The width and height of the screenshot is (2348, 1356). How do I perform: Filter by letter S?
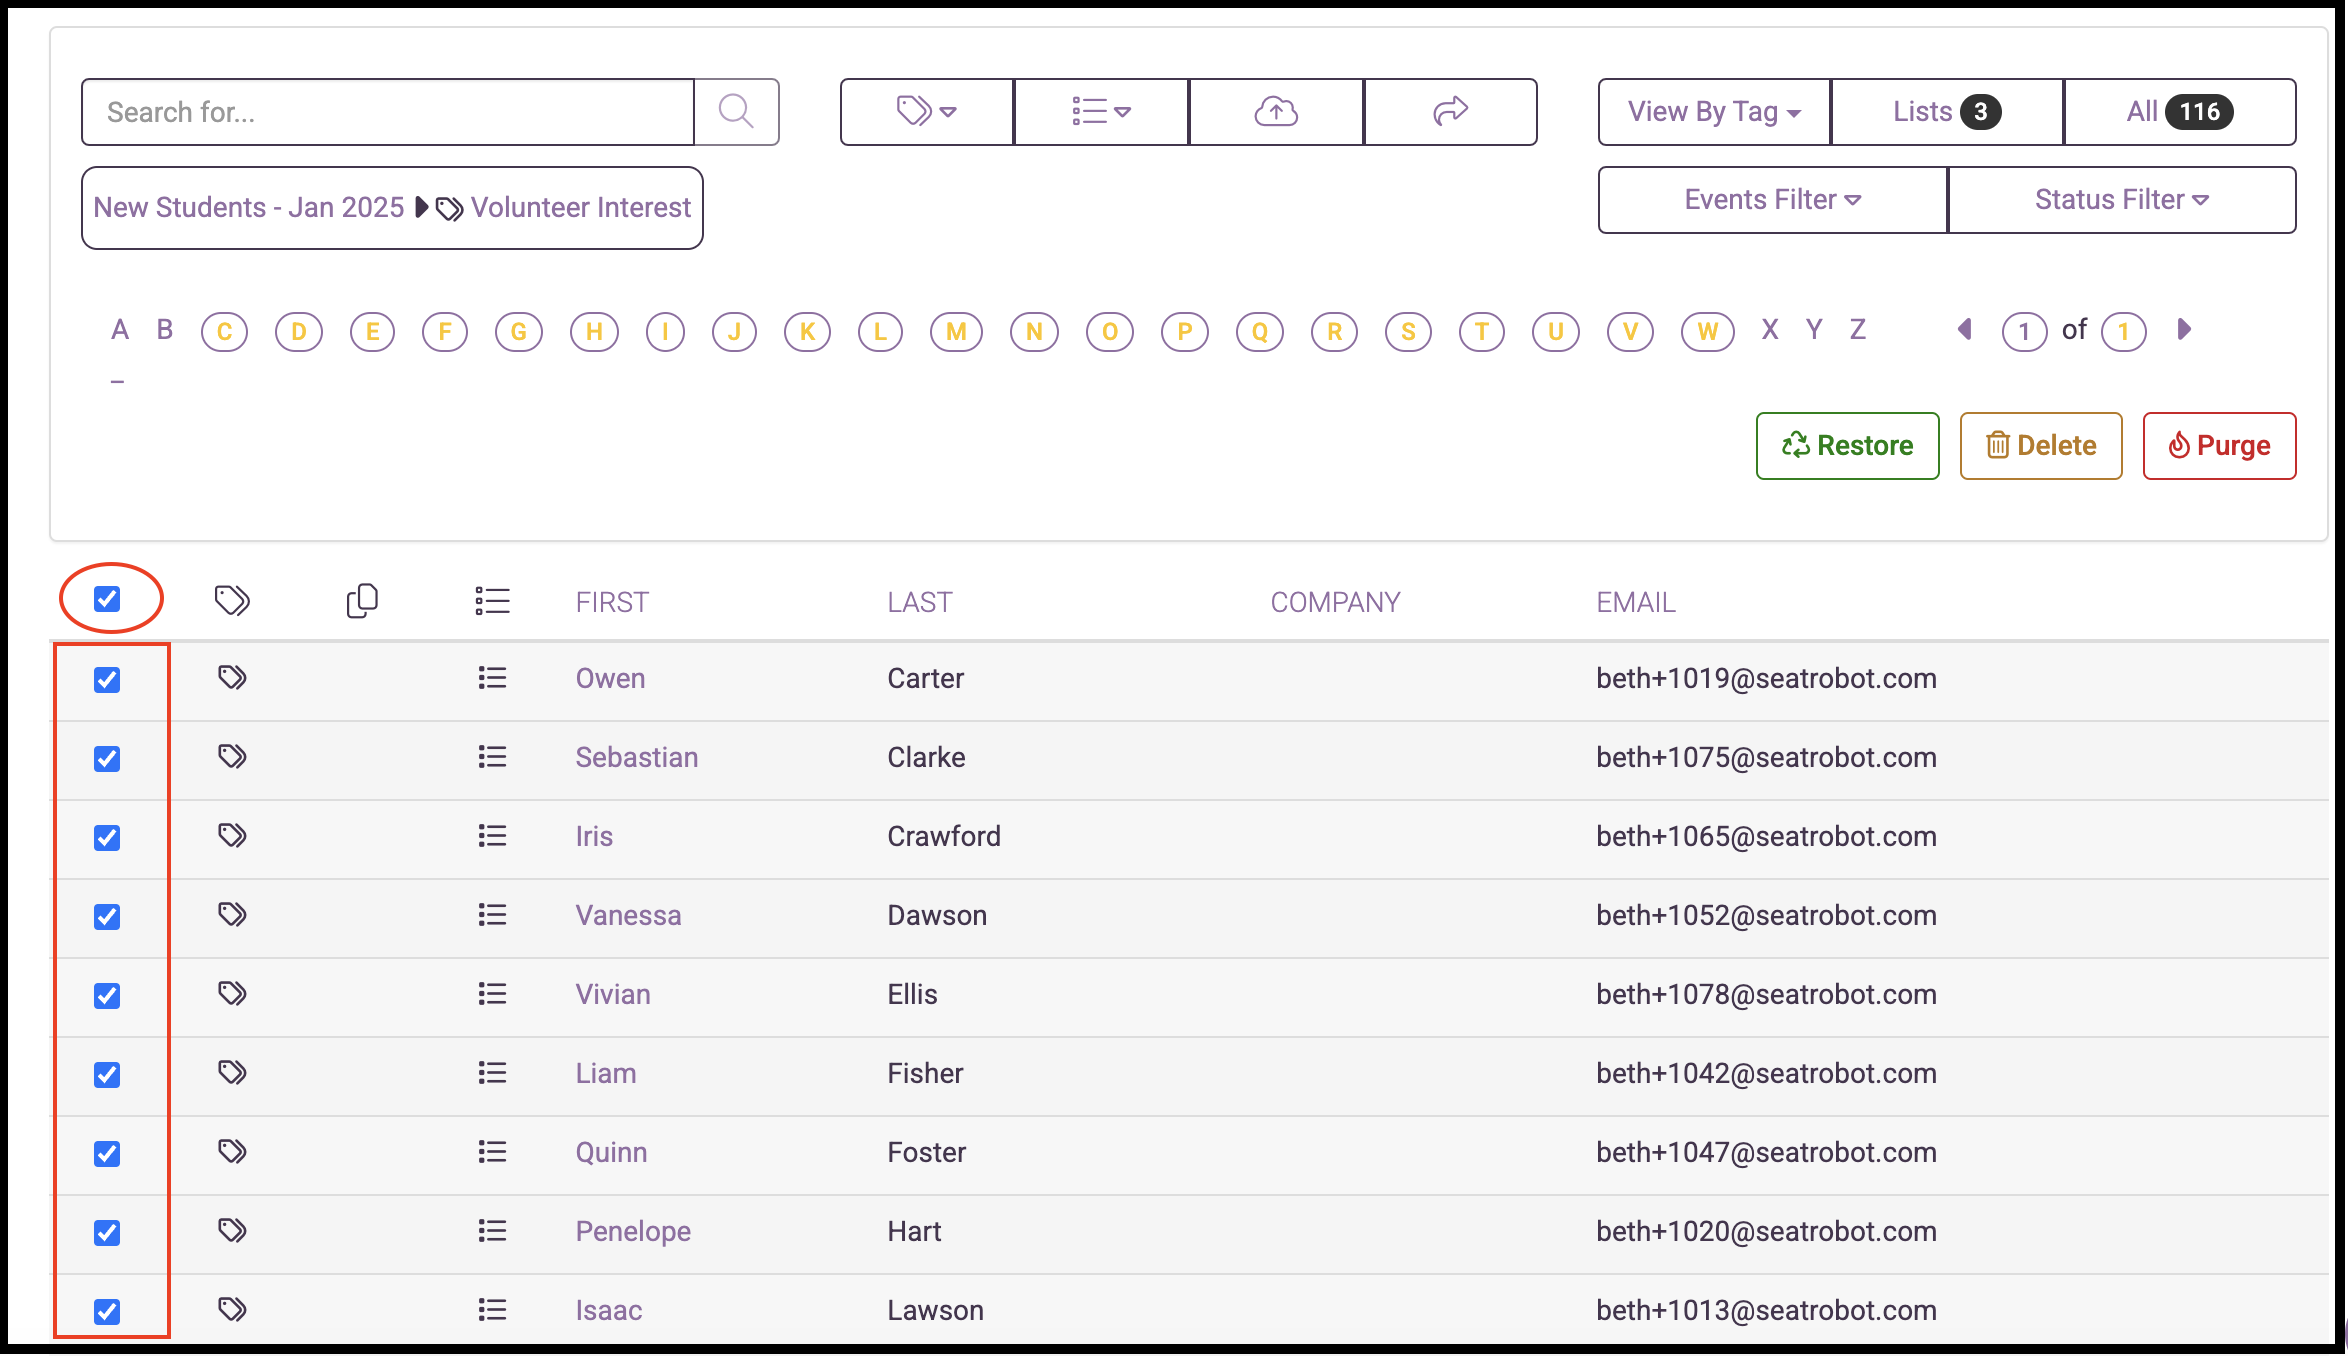pos(1408,331)
